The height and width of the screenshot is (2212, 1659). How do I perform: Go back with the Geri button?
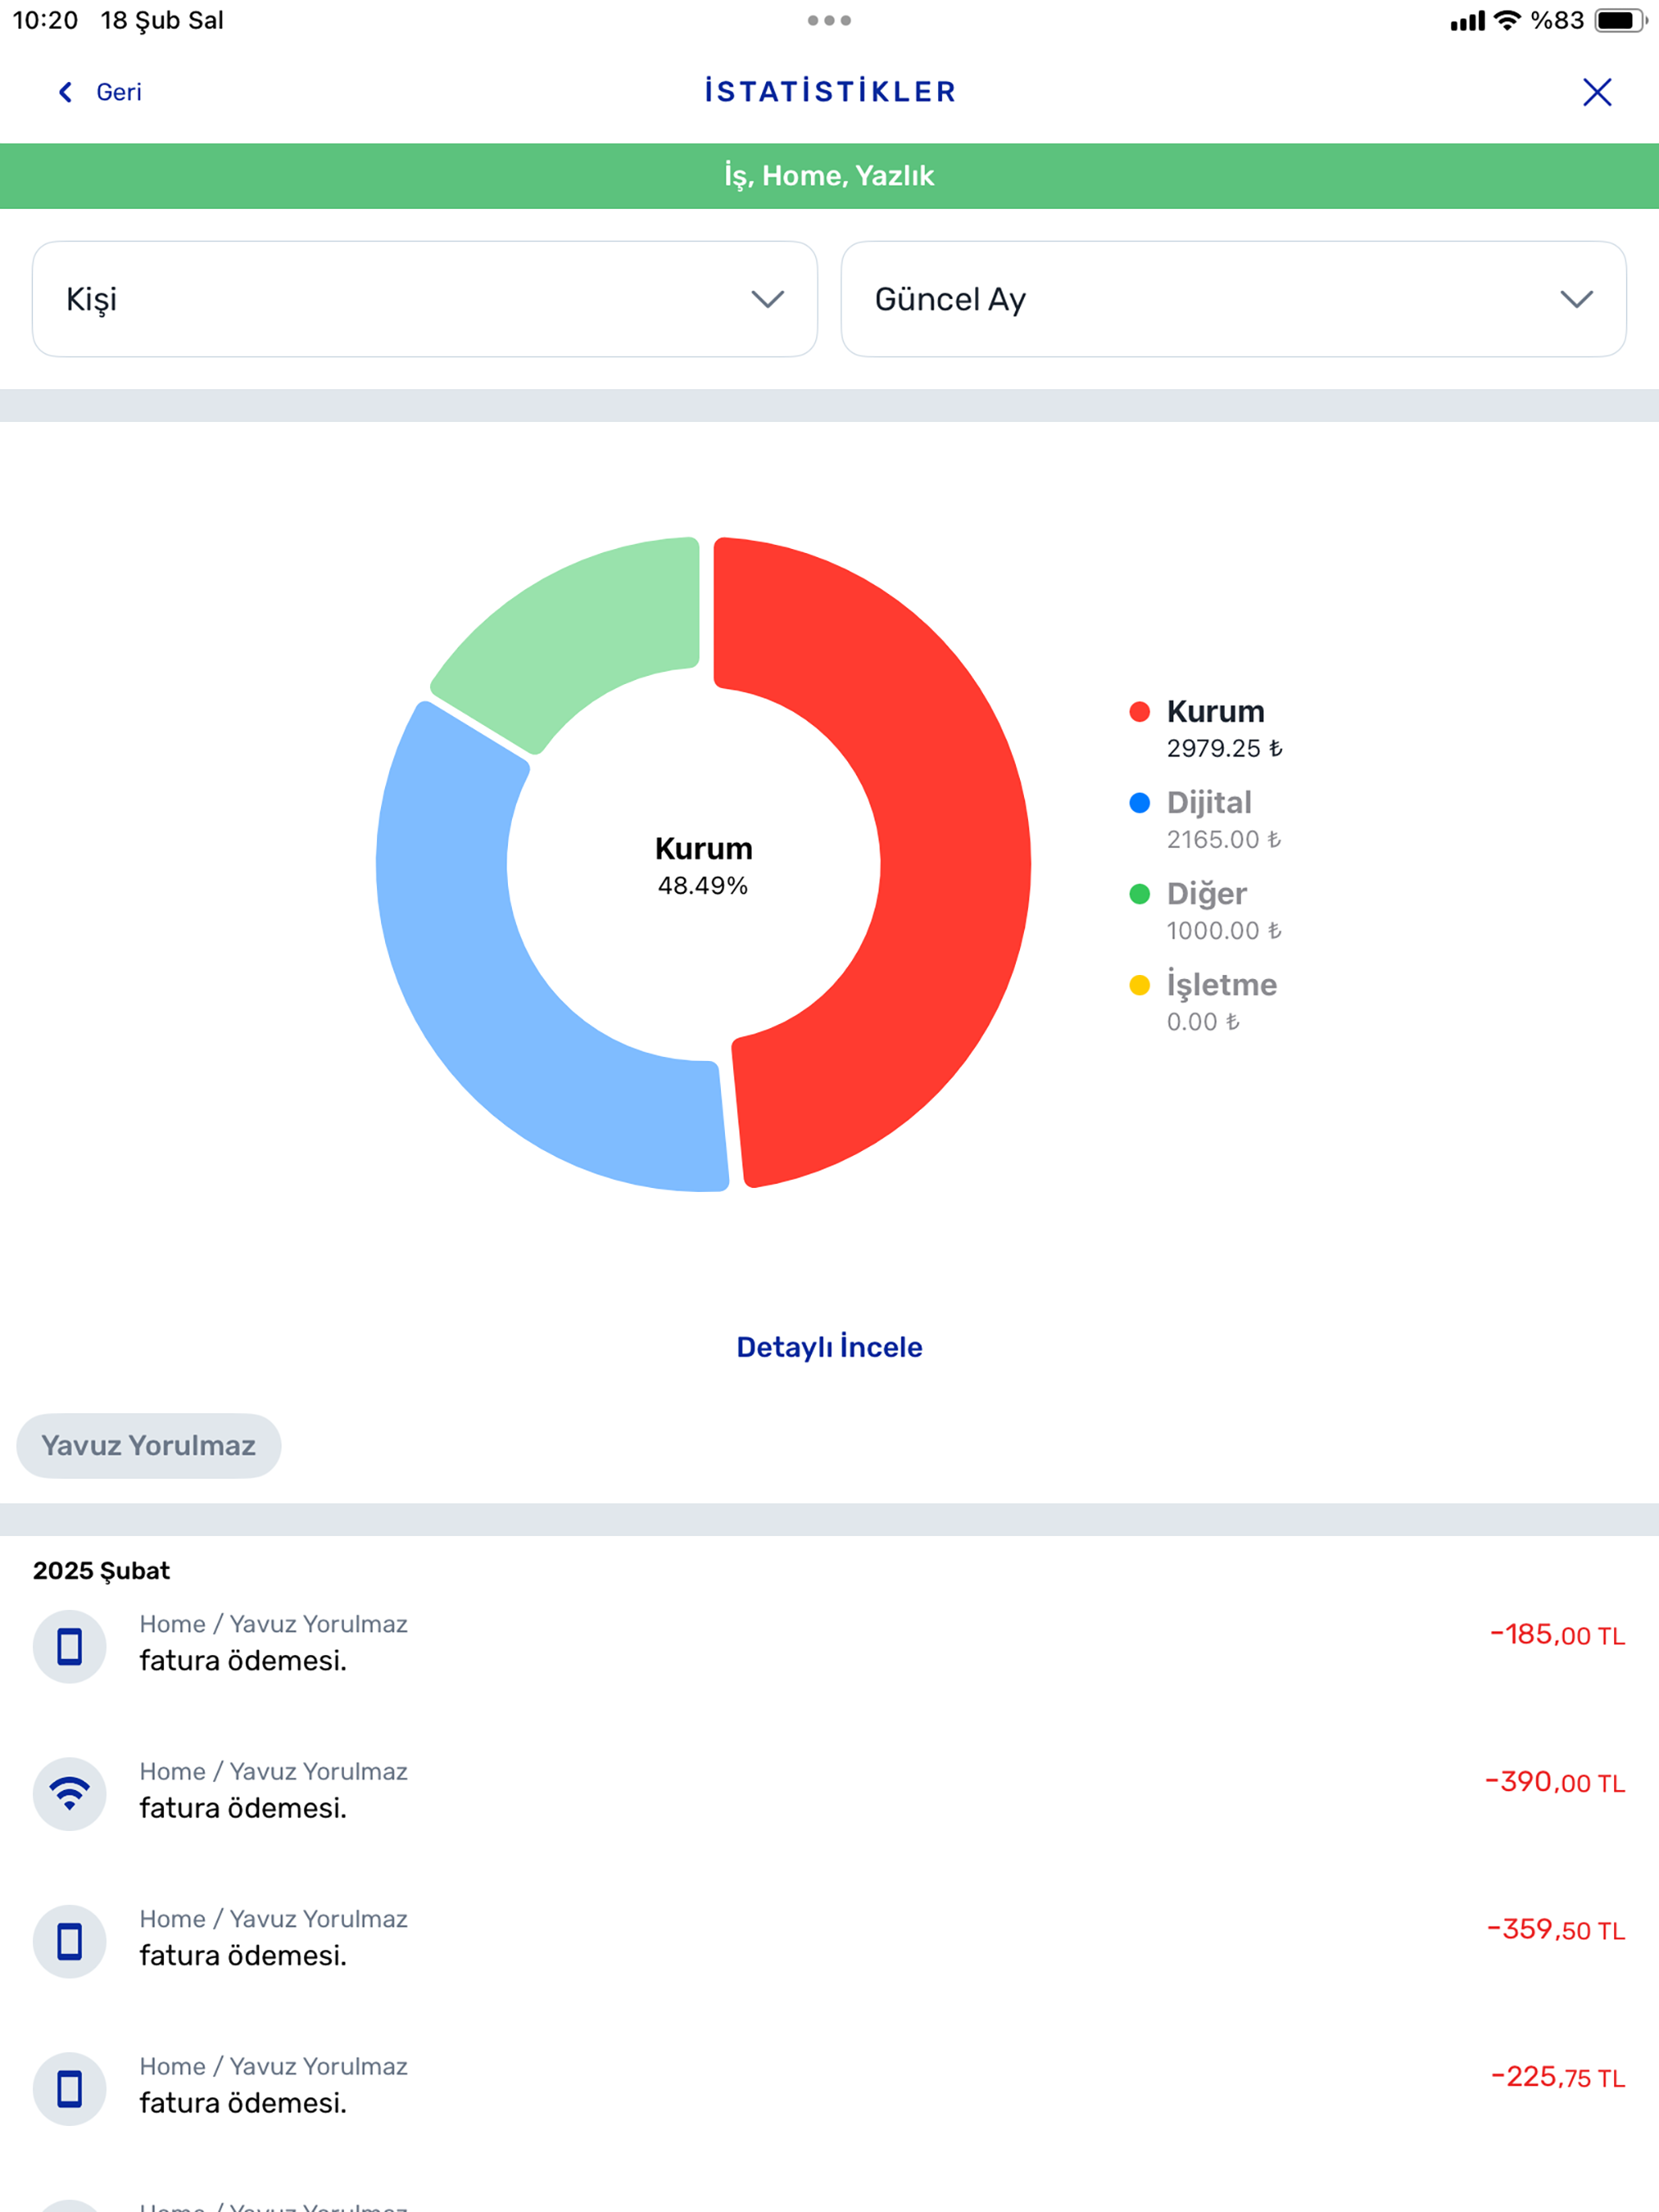click(x=99, y=92)
